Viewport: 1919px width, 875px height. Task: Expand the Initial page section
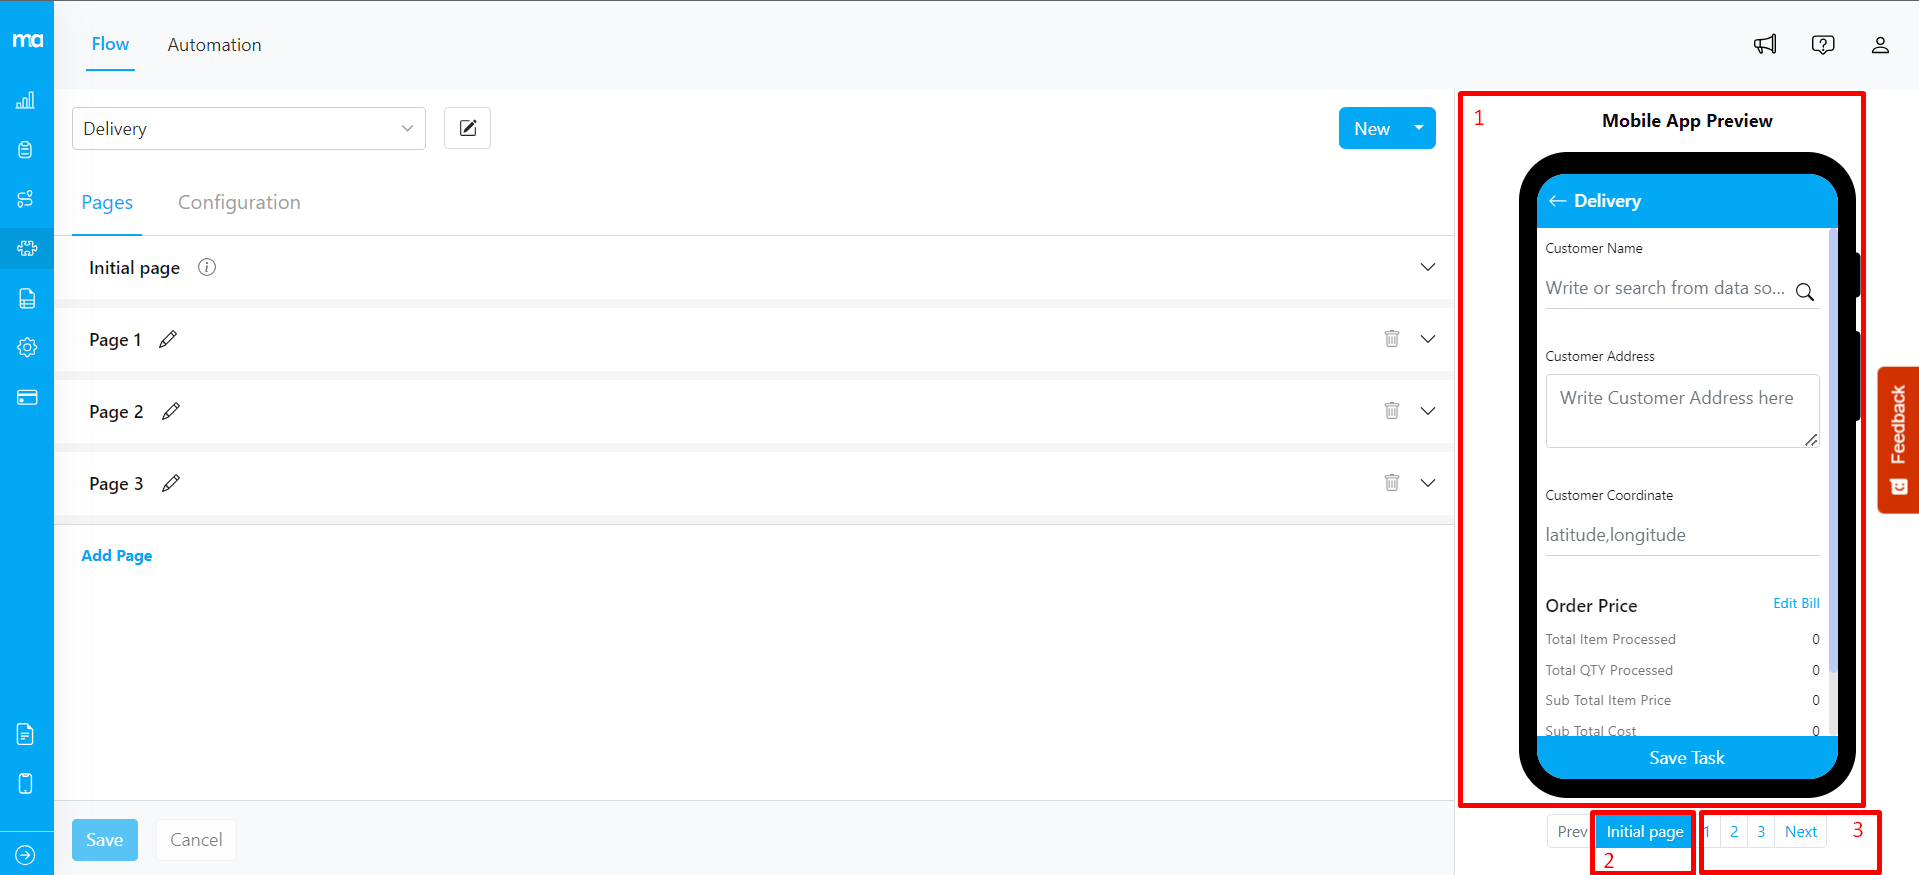pyautogui.click(x=1427, y=267)
